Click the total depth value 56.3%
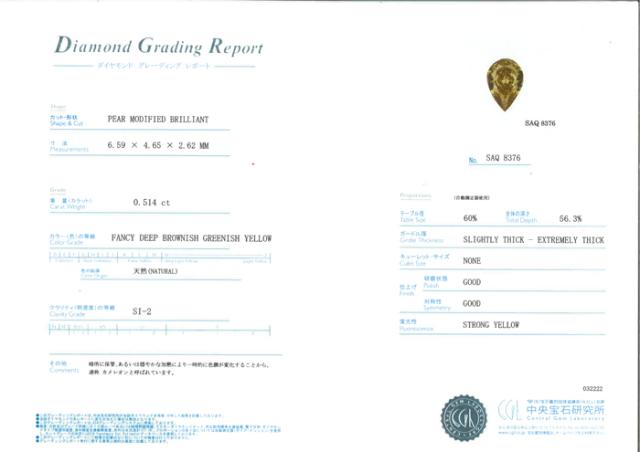This screenshot has height=452, width=640. (x=571, y=218)
